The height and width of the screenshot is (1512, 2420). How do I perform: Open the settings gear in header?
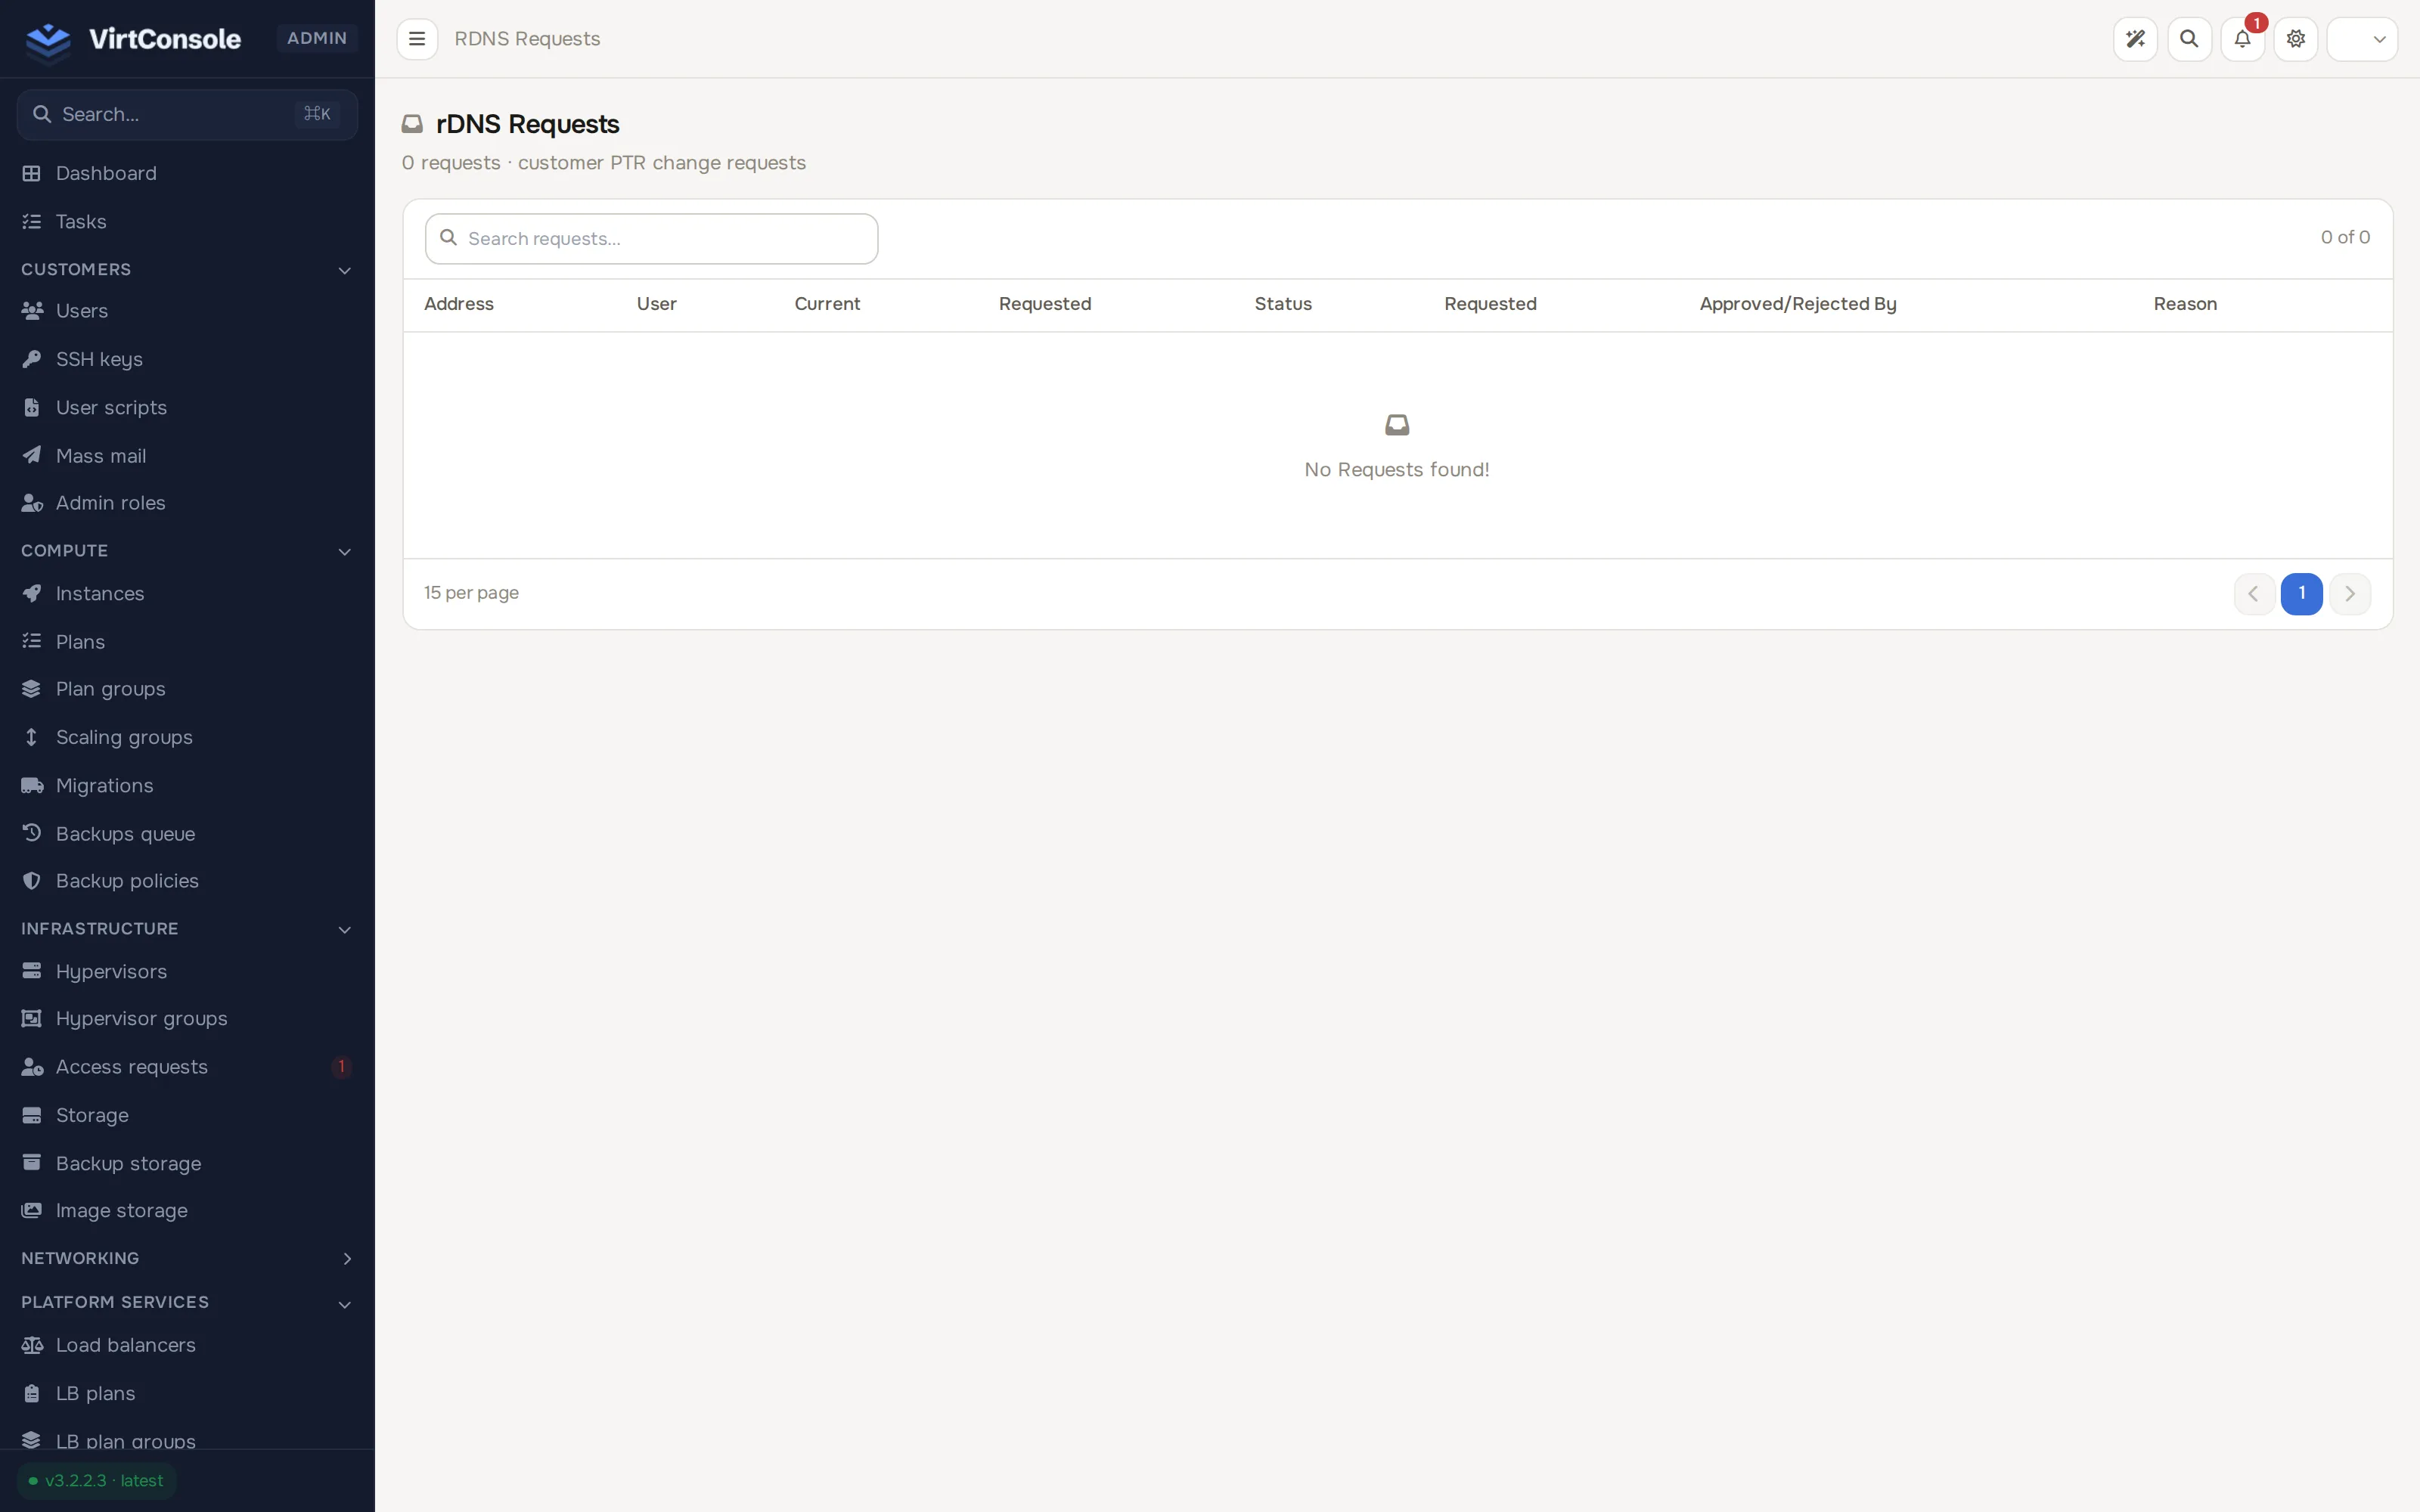click(x=2296, y=39)
